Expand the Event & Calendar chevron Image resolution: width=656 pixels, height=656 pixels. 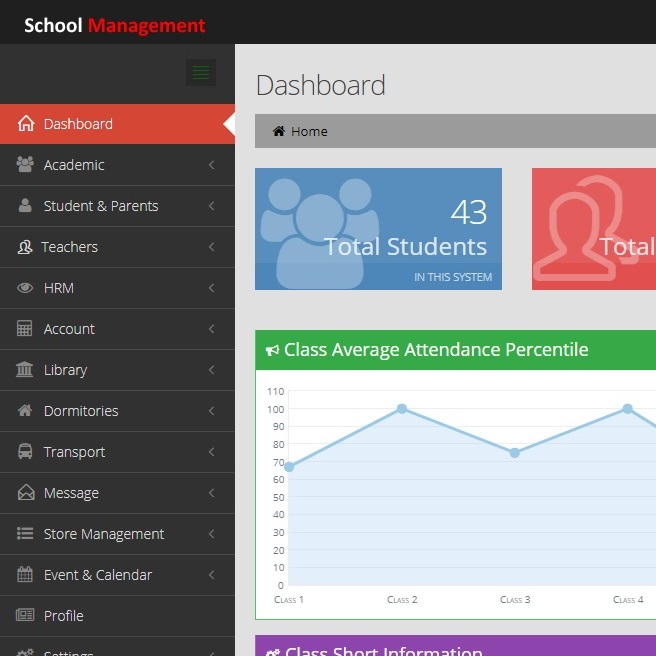pos(212,575)
